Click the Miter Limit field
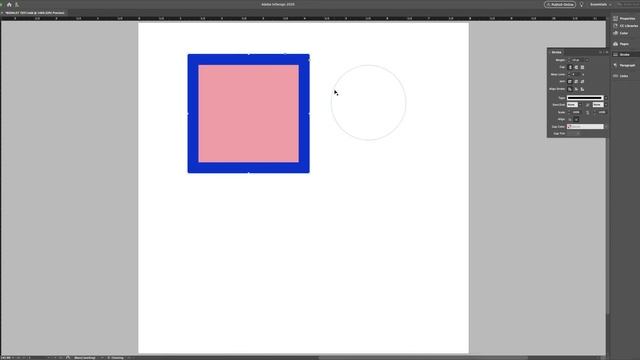The image size is (640, 360). [575, 74]
